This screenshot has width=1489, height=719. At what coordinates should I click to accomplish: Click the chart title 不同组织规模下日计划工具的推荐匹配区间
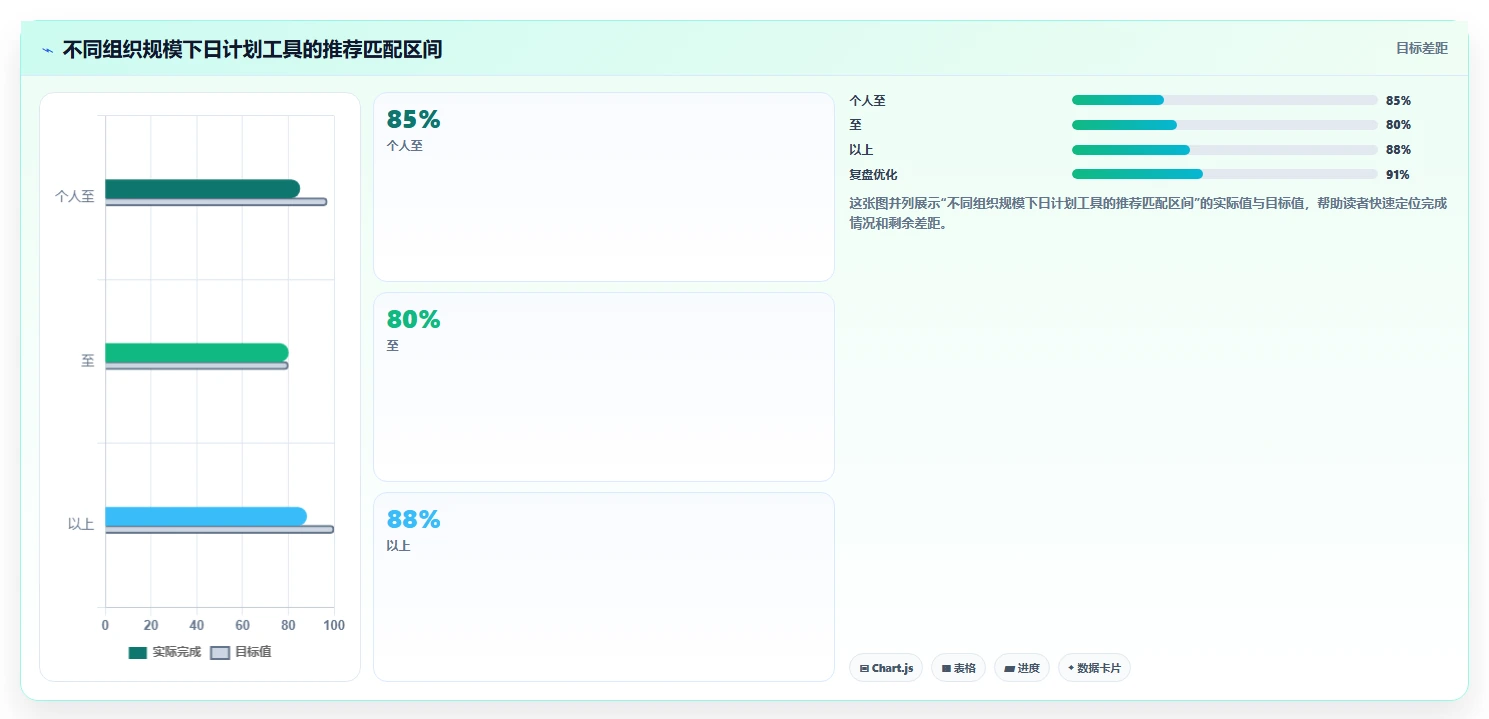[x=252, y=50]
